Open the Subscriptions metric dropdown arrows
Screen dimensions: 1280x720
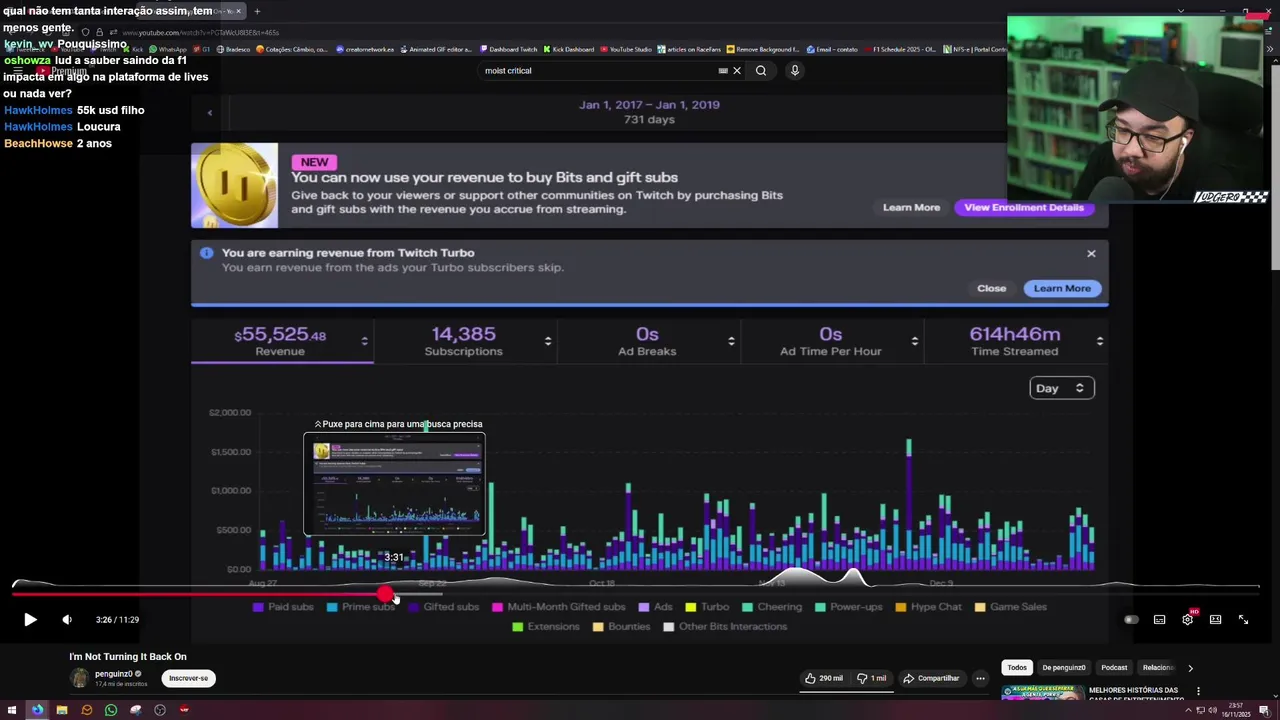pyautogui.click(x=548, y=342)
